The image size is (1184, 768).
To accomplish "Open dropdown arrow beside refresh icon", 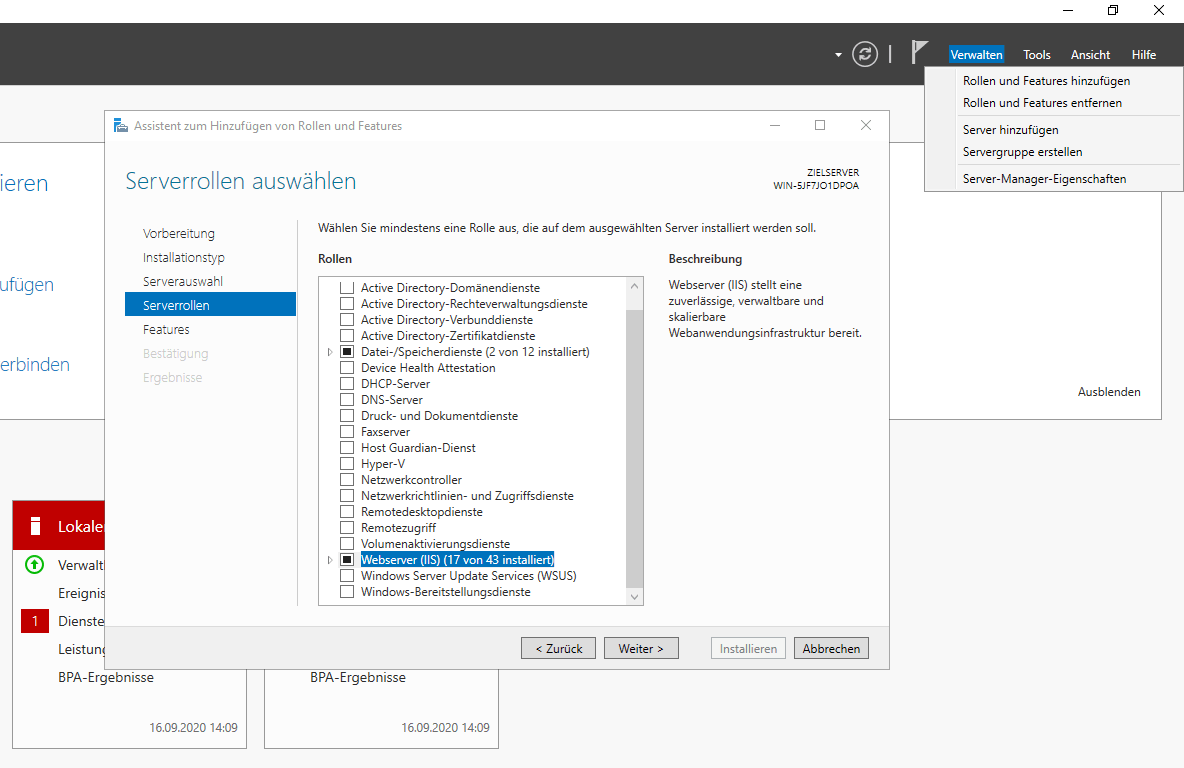I will pos(838,55).
